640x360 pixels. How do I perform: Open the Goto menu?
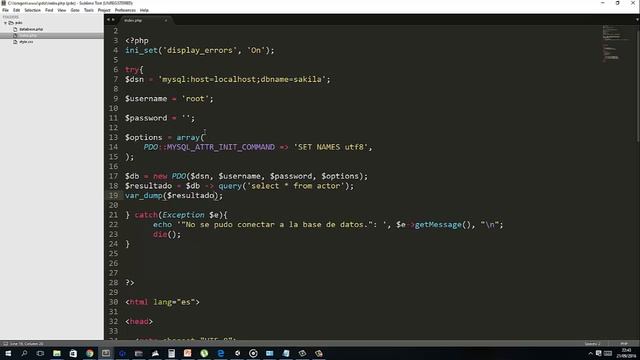pos(75,10)
